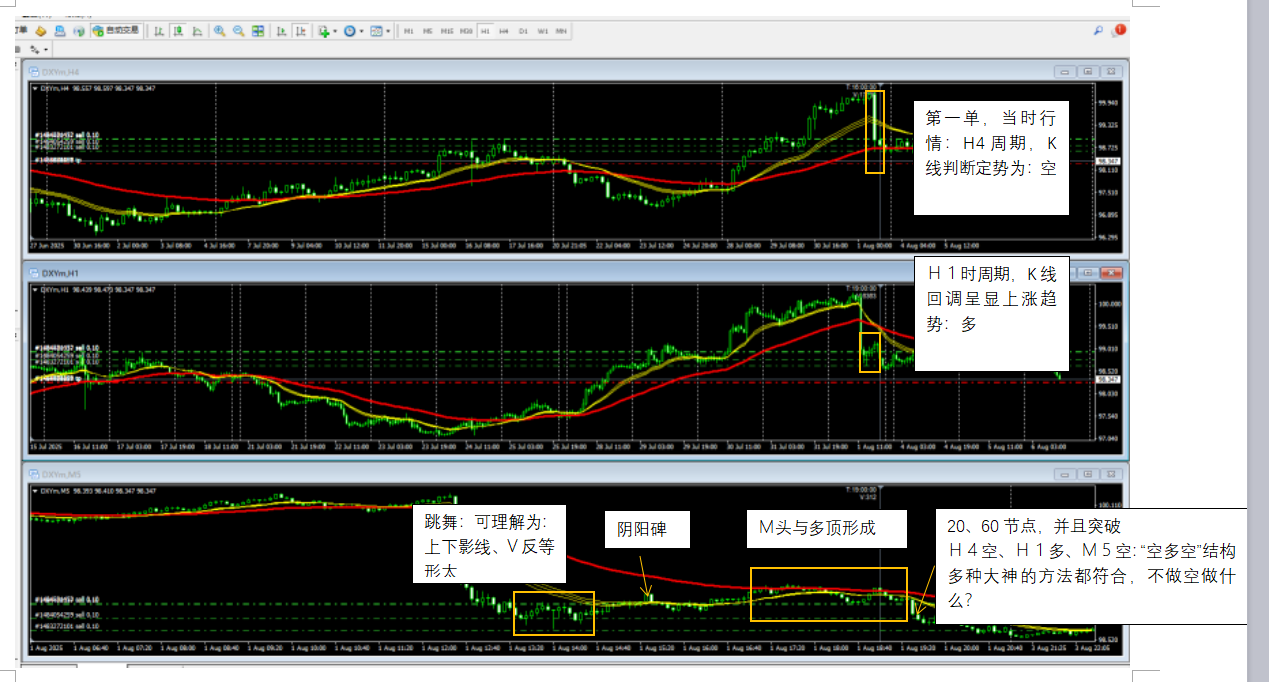
Task: Close the DXYm,M5 chart window
Action: [1111, 473]
